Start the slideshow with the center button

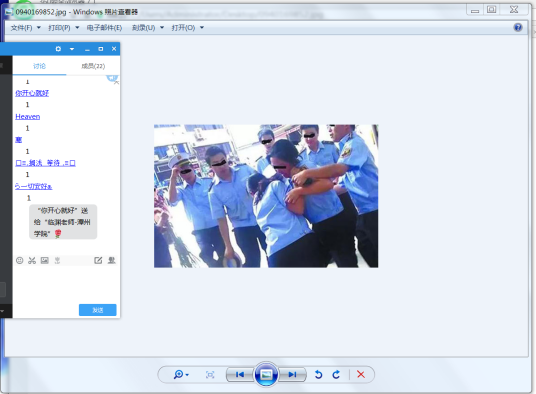click(x=266, y=375)
